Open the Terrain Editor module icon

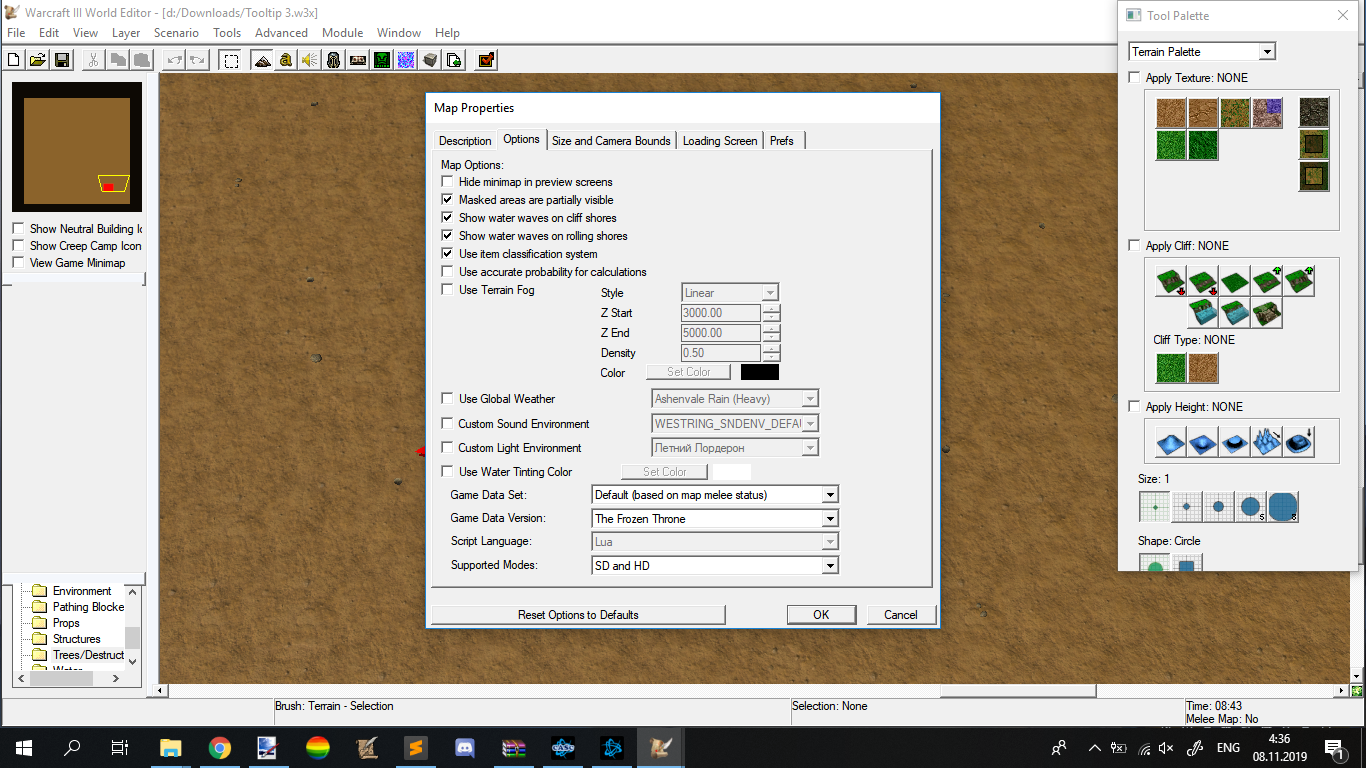262,60
